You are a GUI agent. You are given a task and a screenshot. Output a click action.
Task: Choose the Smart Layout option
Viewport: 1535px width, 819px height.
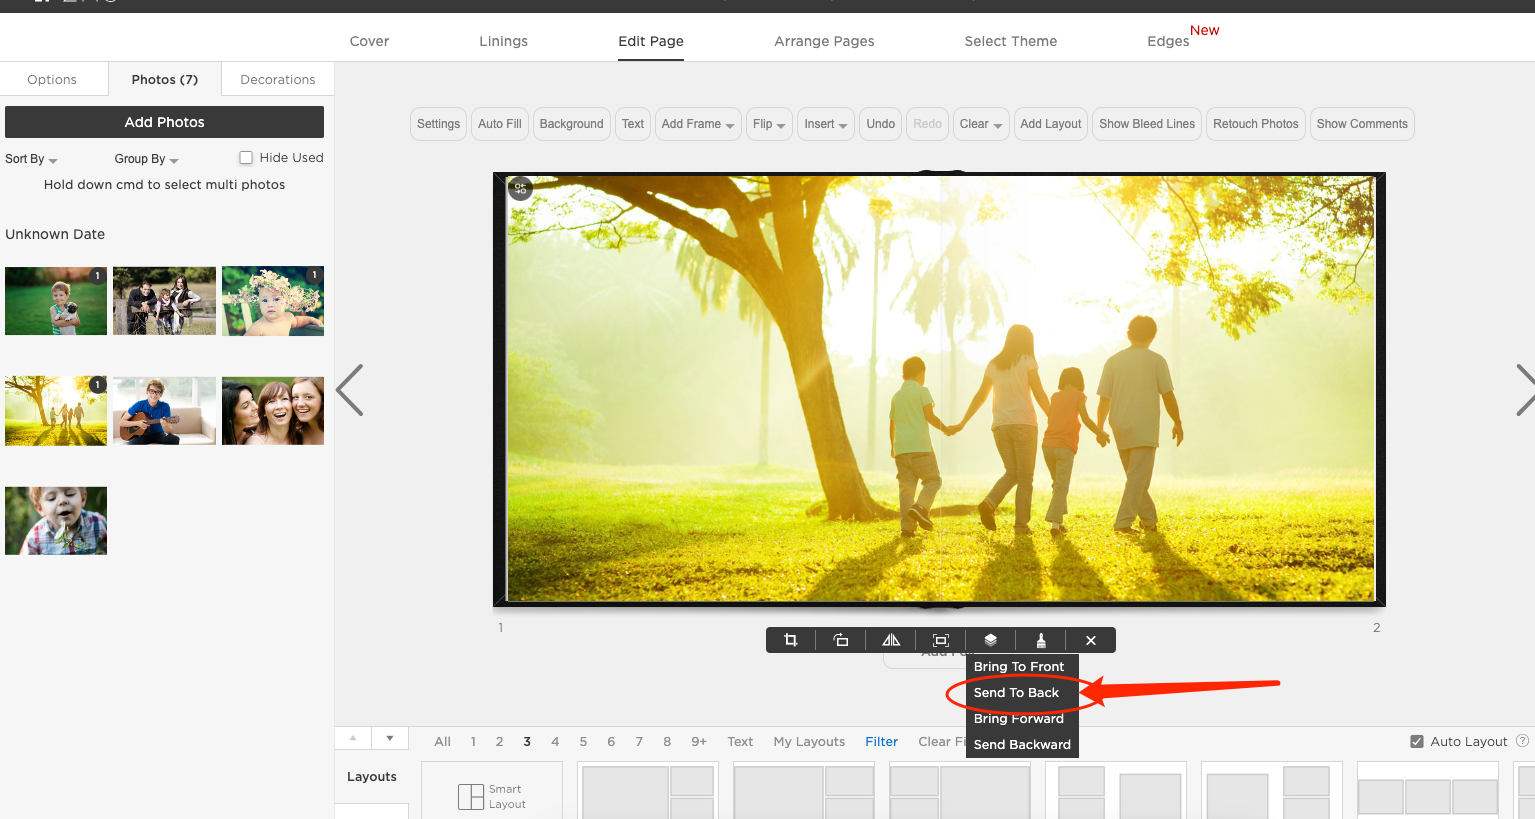[492, 796]
